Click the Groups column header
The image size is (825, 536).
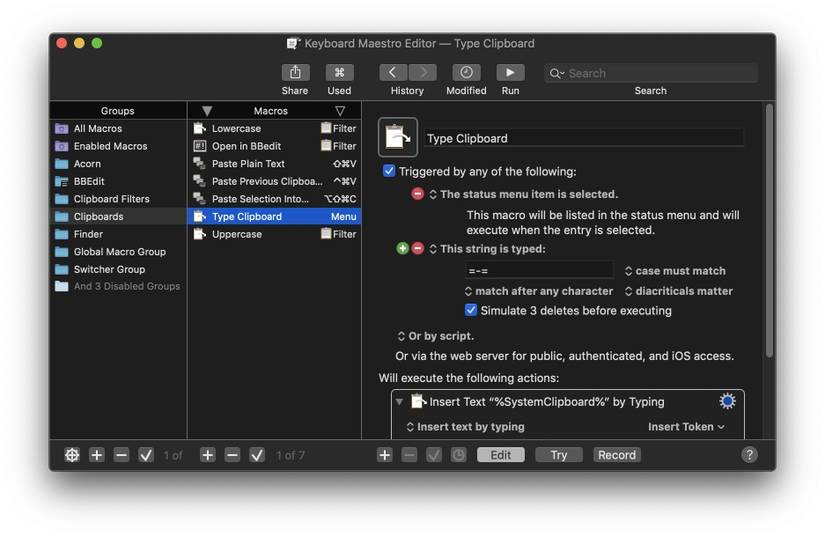(118, 110)
